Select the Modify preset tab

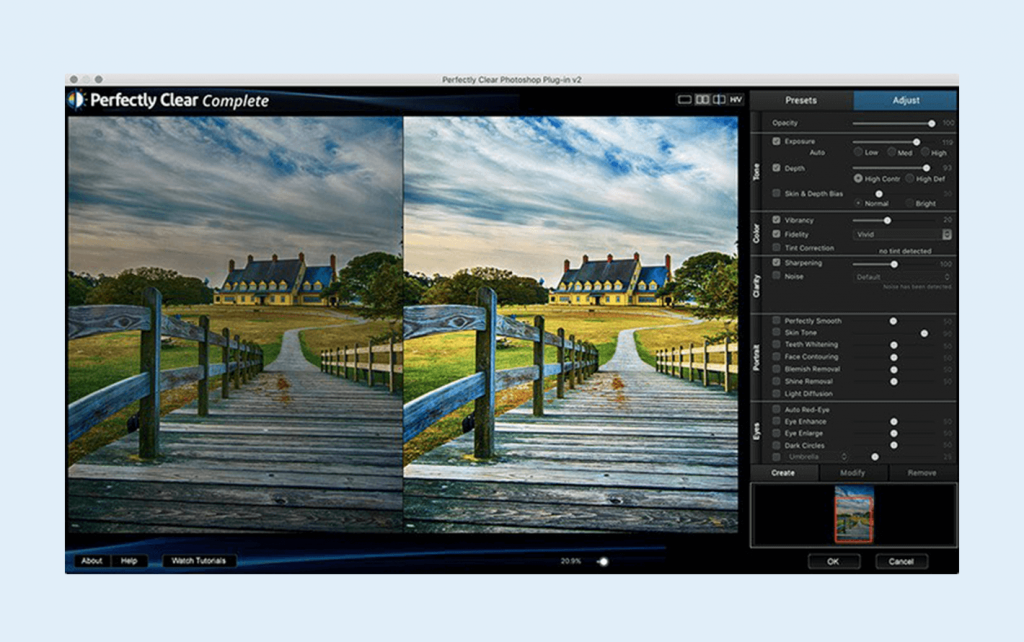pyautogui.click(x=852, y=473)
